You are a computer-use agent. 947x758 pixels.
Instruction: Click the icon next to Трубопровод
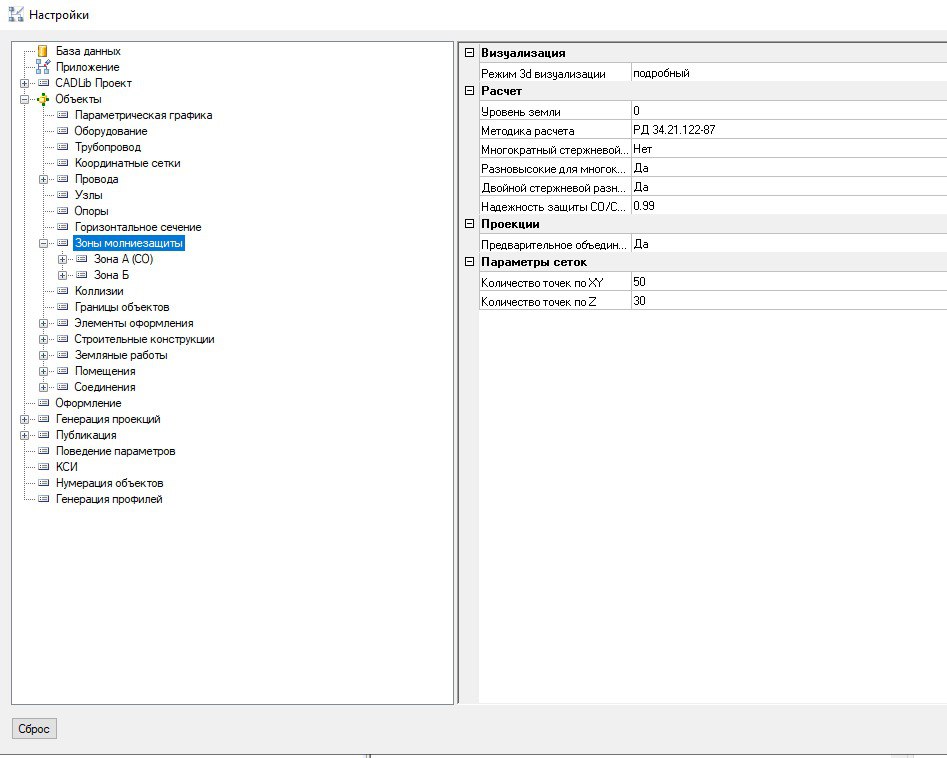click(62, 147)
